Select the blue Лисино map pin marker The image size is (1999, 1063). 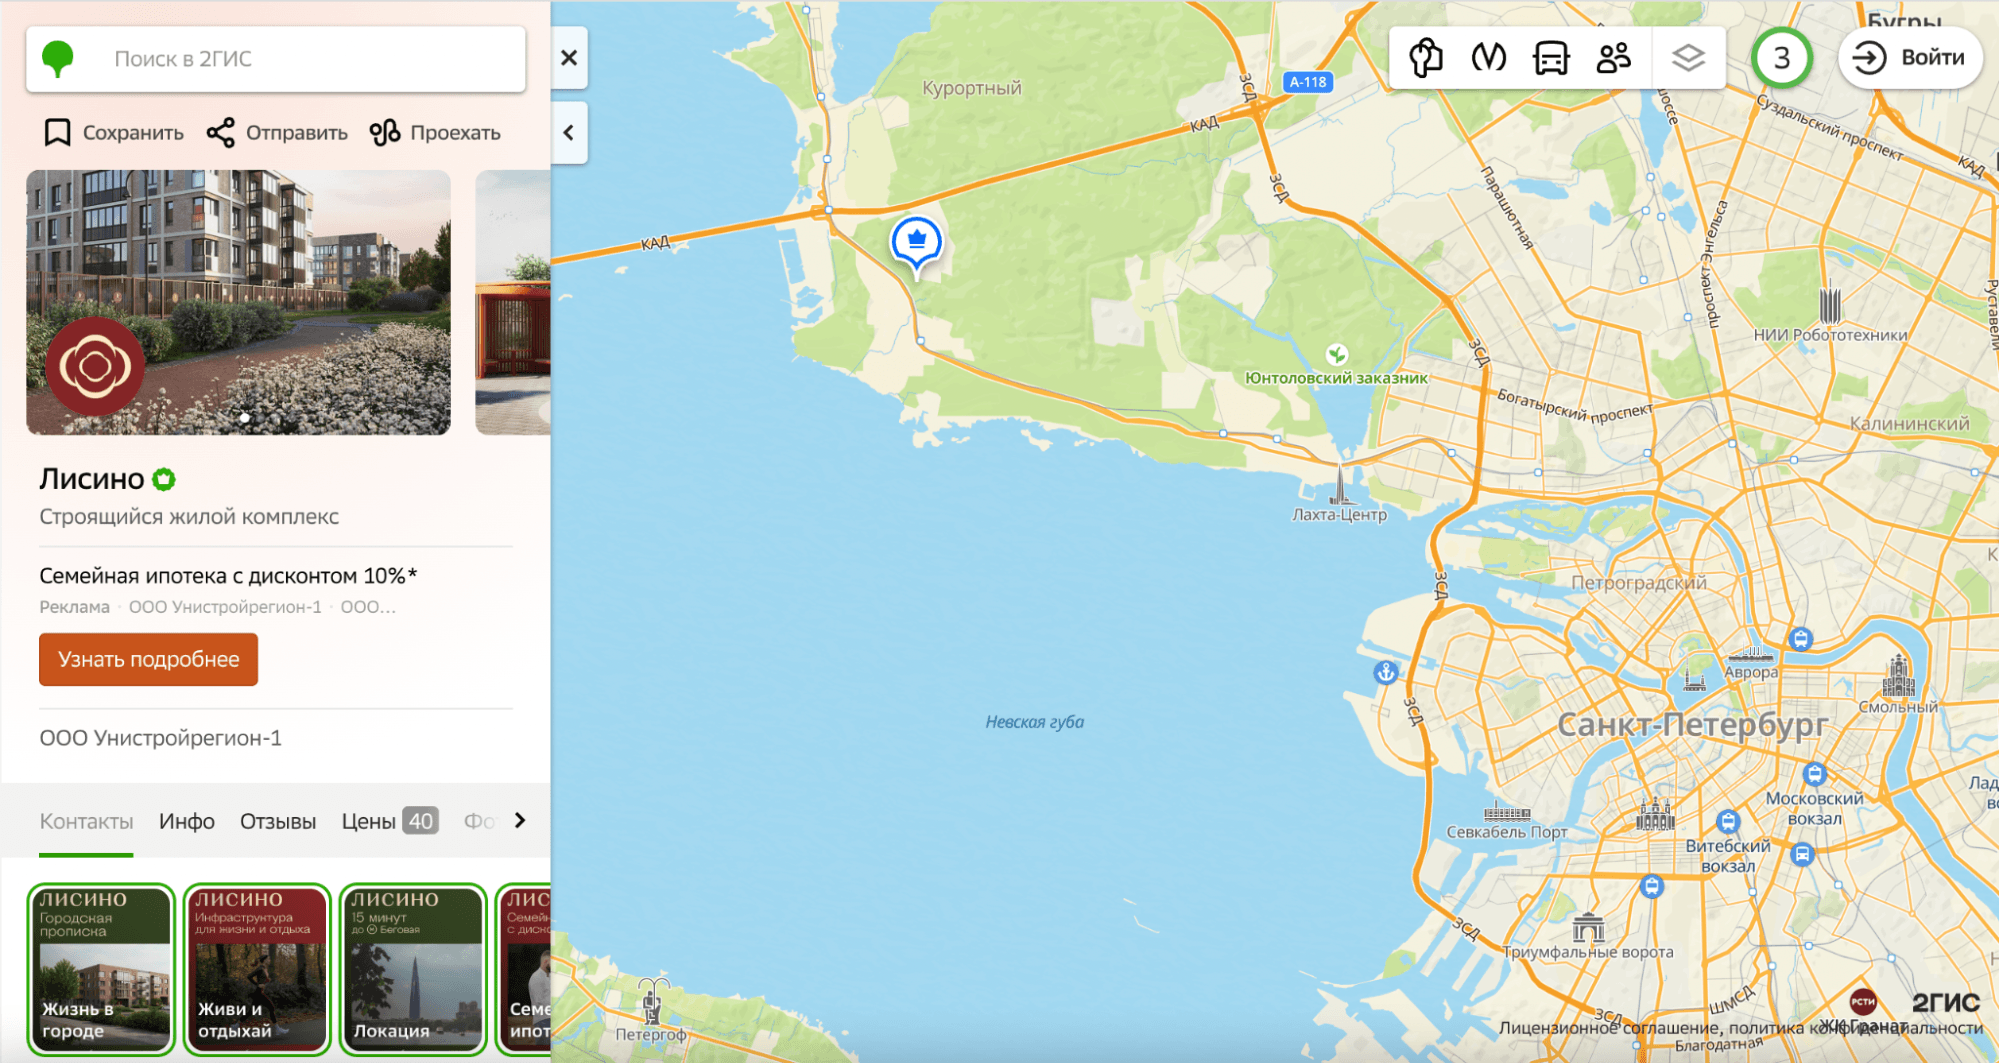pyautogui.click(x=916, y=243)
